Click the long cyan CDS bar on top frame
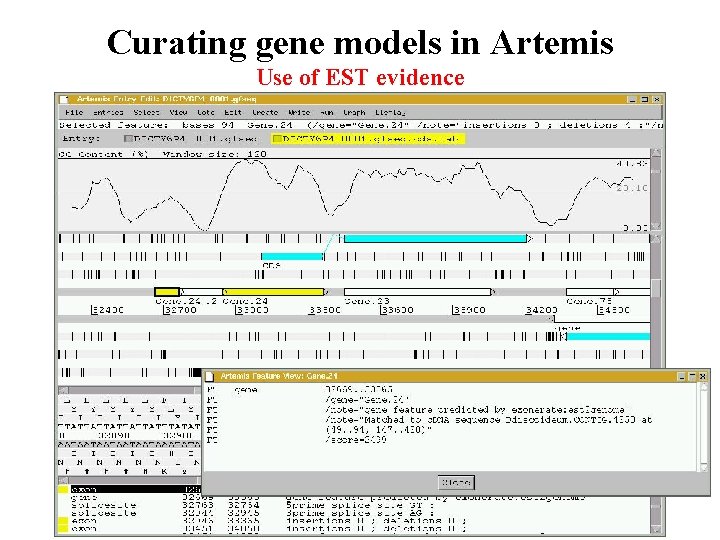 click(435, 238)
